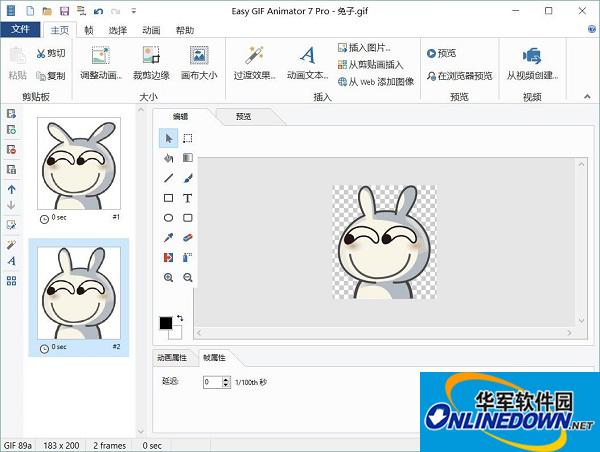Click 从剪贴画插入 insert from clipart
The image size is (600, 452).
coord(370,65)
